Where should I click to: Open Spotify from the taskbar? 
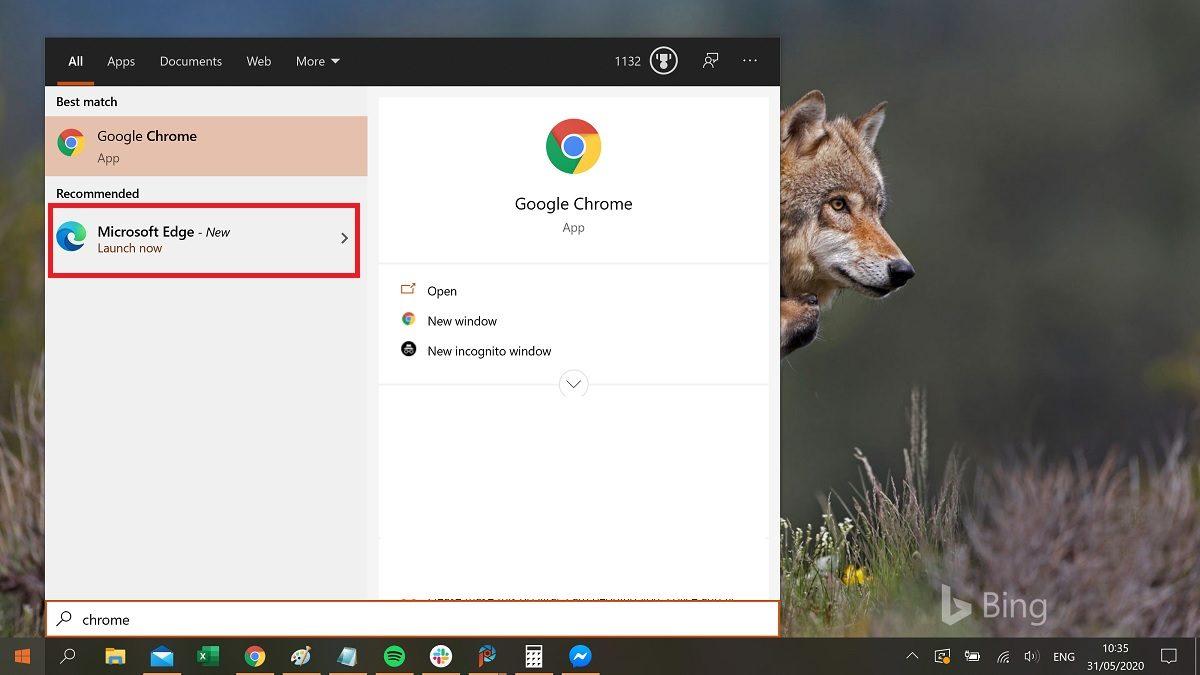point(394,657)
